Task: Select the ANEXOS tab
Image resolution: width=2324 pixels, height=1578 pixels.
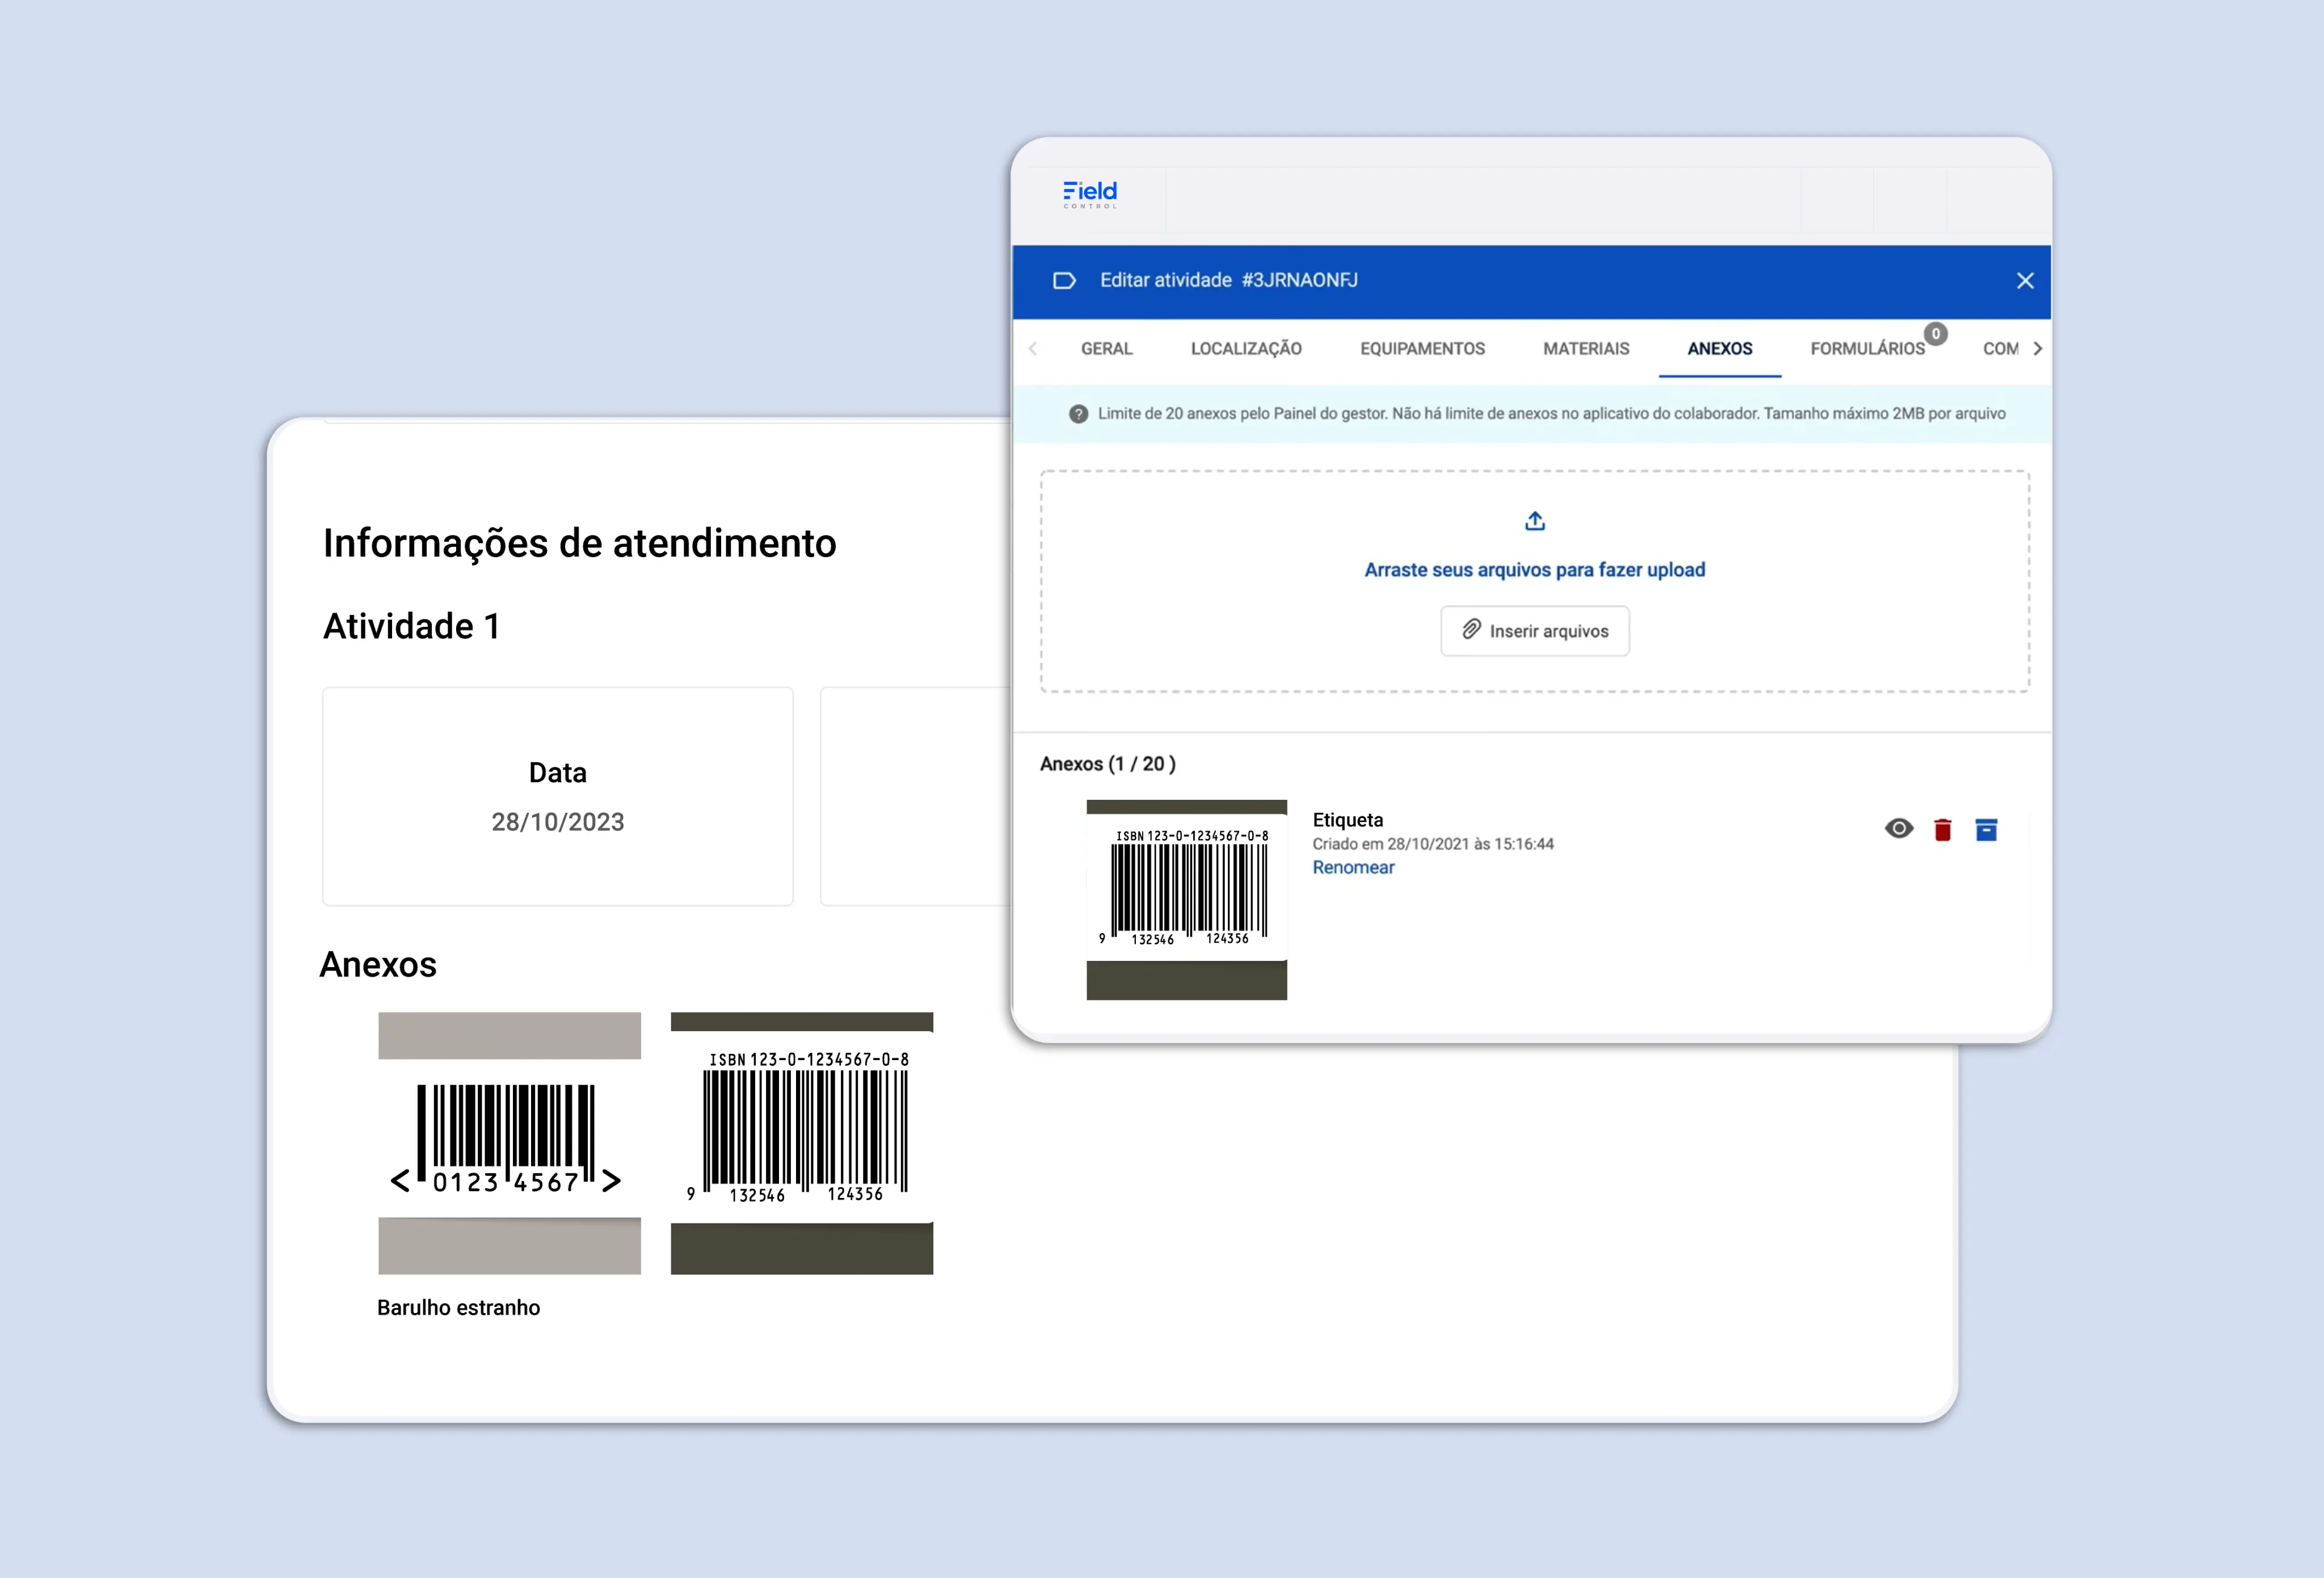Action: 1718,347
